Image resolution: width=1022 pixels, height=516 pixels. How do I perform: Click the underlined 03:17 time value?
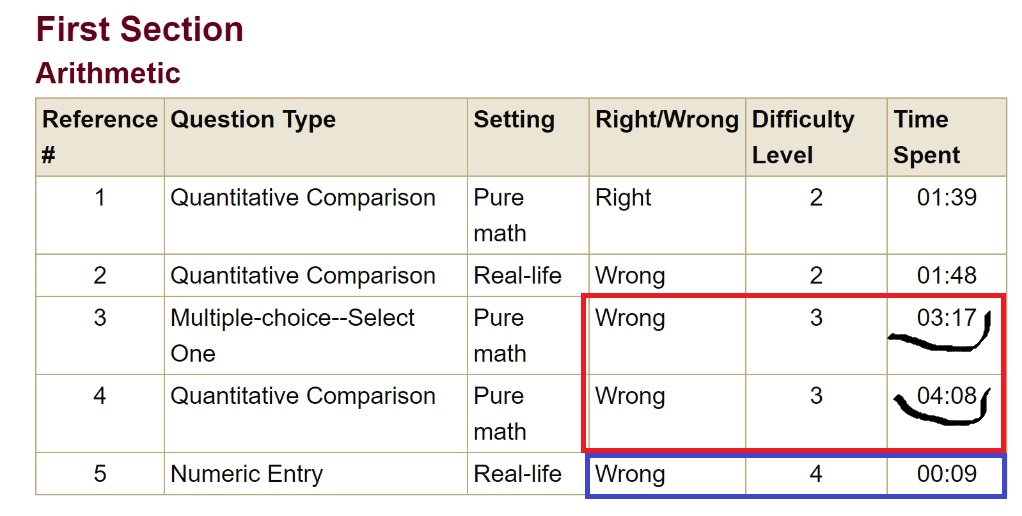point(946,318)
